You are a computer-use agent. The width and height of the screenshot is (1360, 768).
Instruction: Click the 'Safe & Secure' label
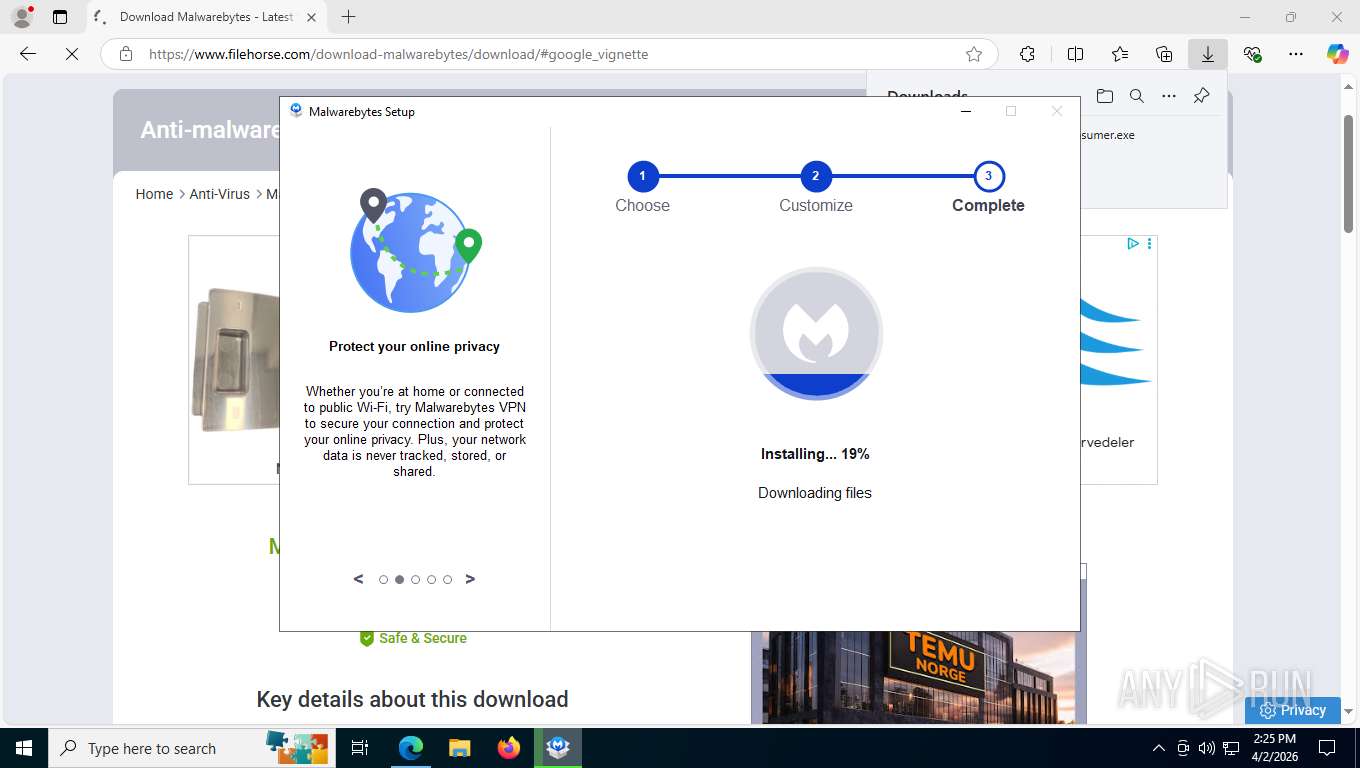(422, 638)
